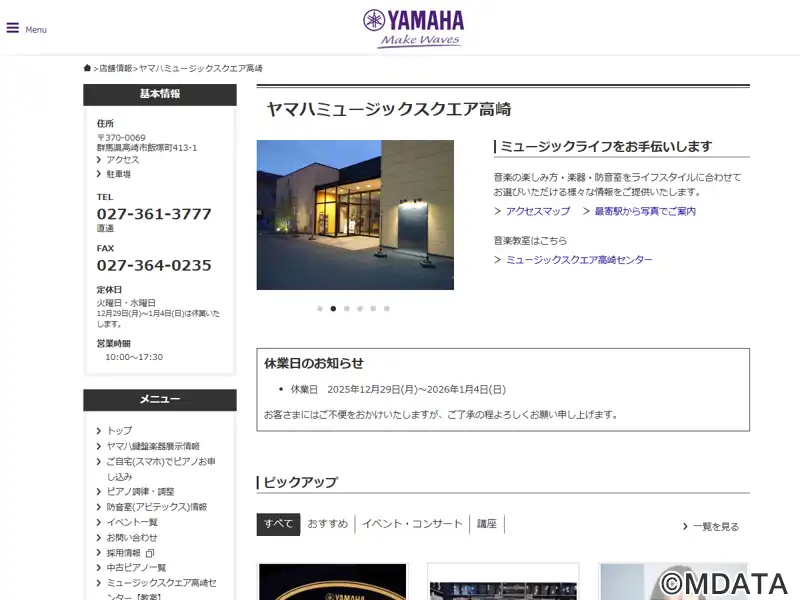Click address 群馬県高崎市飯塚町413-1
This screenshot has width=800, height=600.
[147, 148]
